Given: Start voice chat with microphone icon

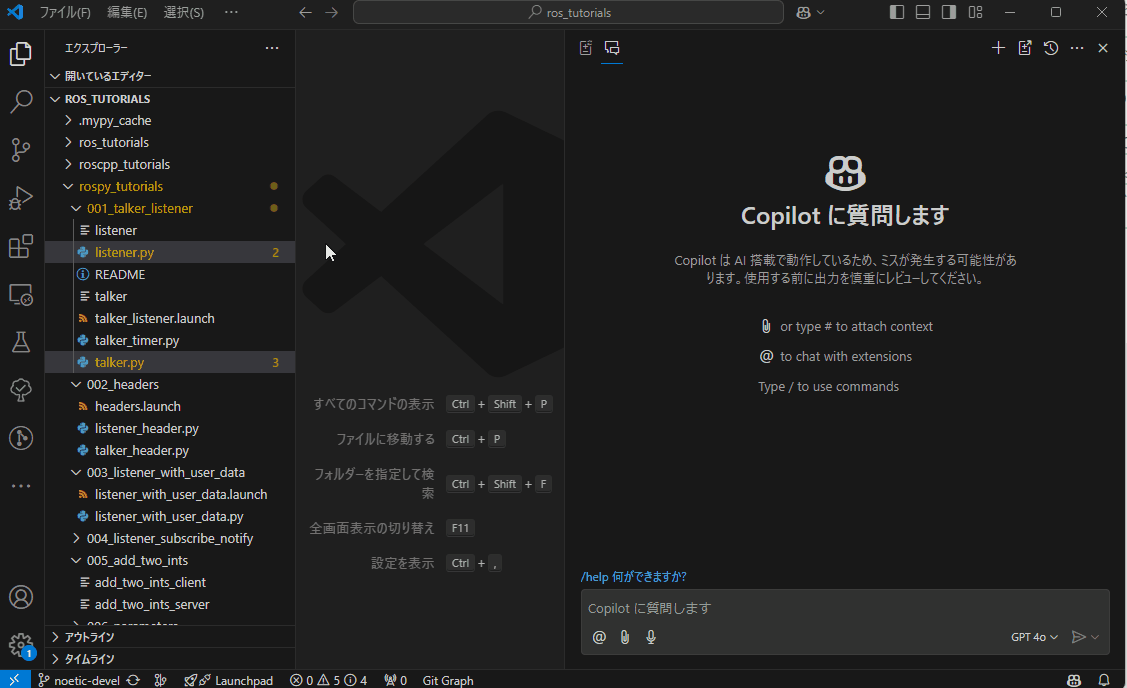Looking at the screenshot, I should tap(650, 637).
